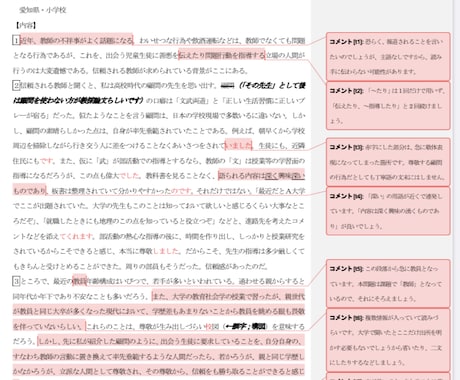Click the highlighted red word いました
The image size is (460, 380).
pos(238,145)
